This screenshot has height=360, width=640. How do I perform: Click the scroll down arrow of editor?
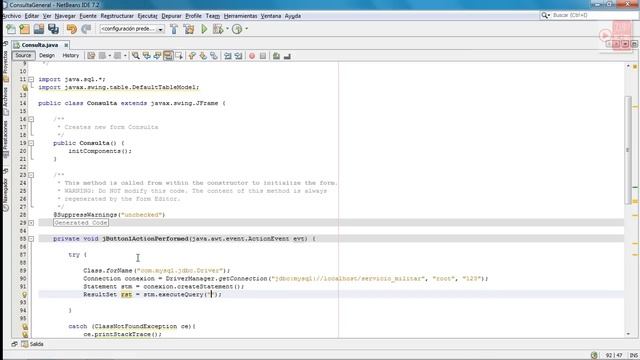(628, 334)
